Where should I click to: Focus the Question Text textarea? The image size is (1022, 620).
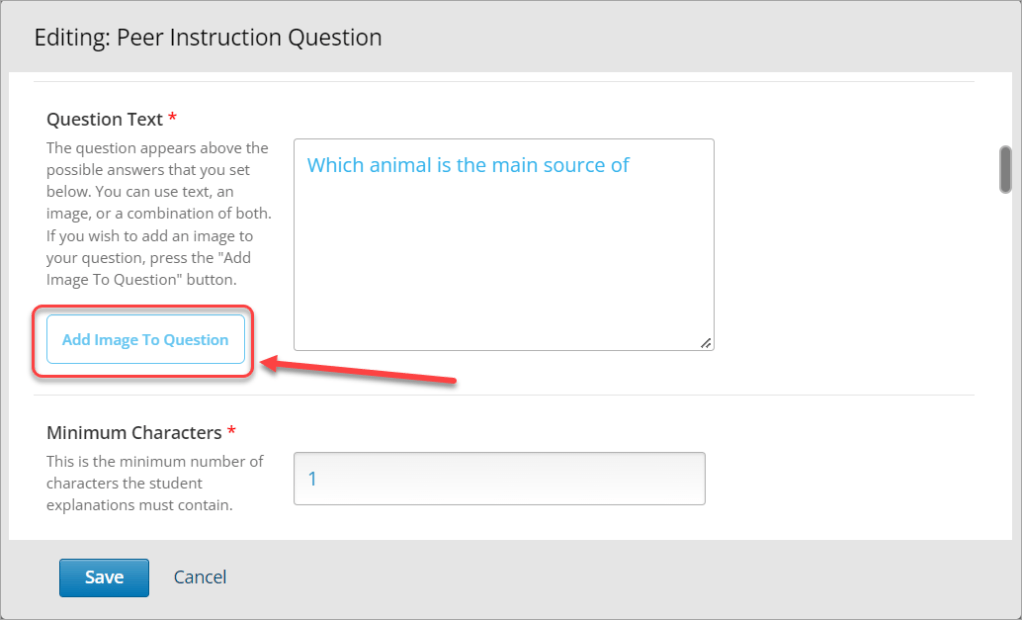point(503,260)
